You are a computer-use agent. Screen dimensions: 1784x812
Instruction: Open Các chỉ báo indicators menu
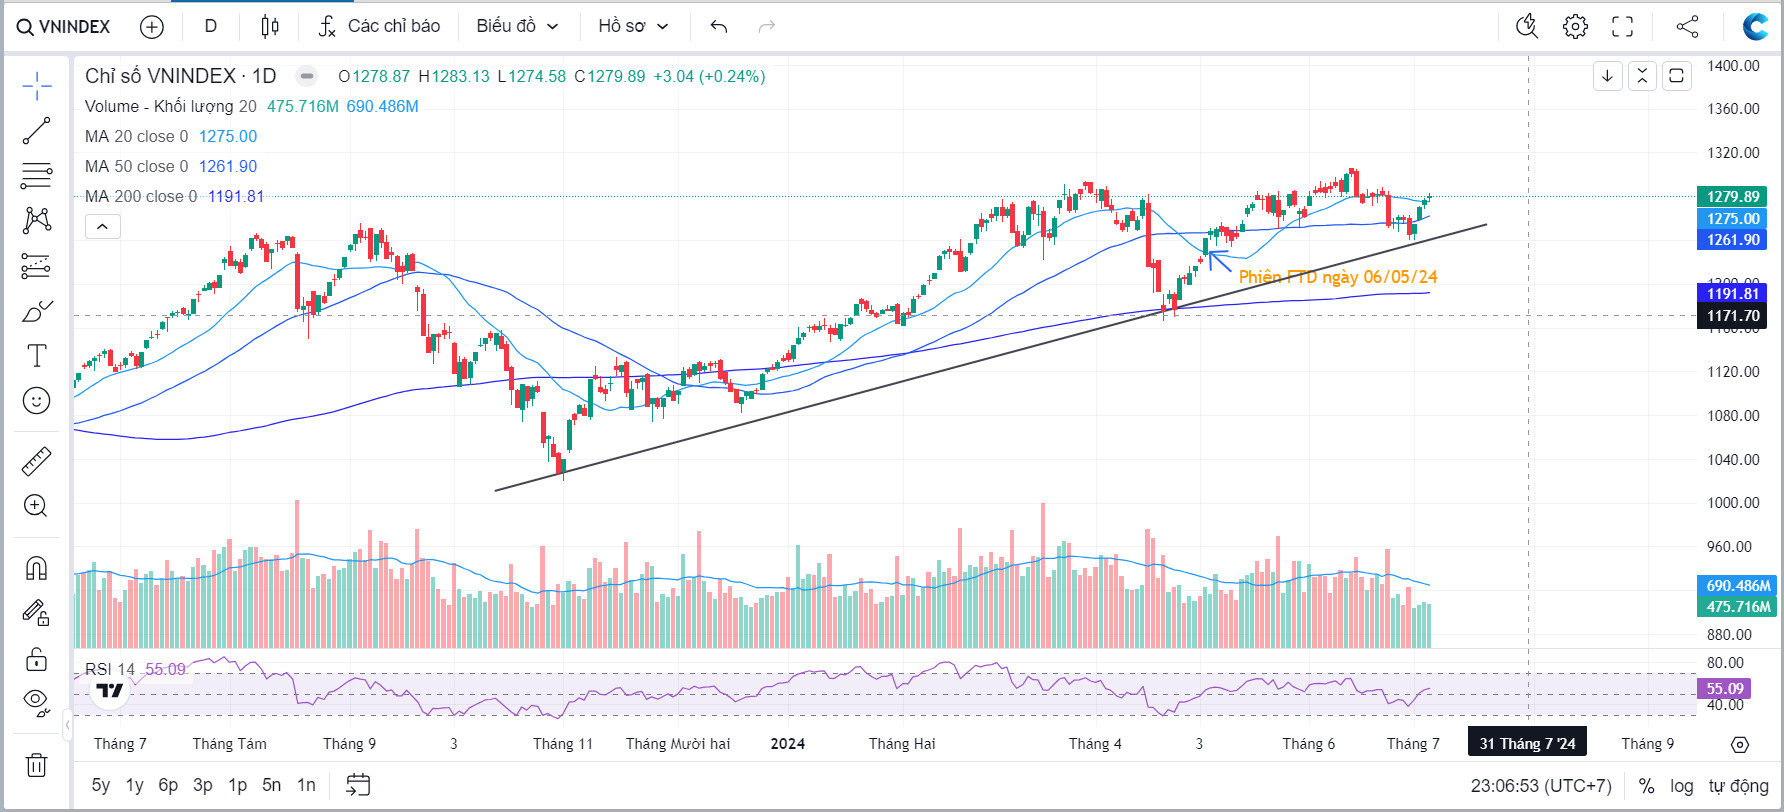(379, 27)
